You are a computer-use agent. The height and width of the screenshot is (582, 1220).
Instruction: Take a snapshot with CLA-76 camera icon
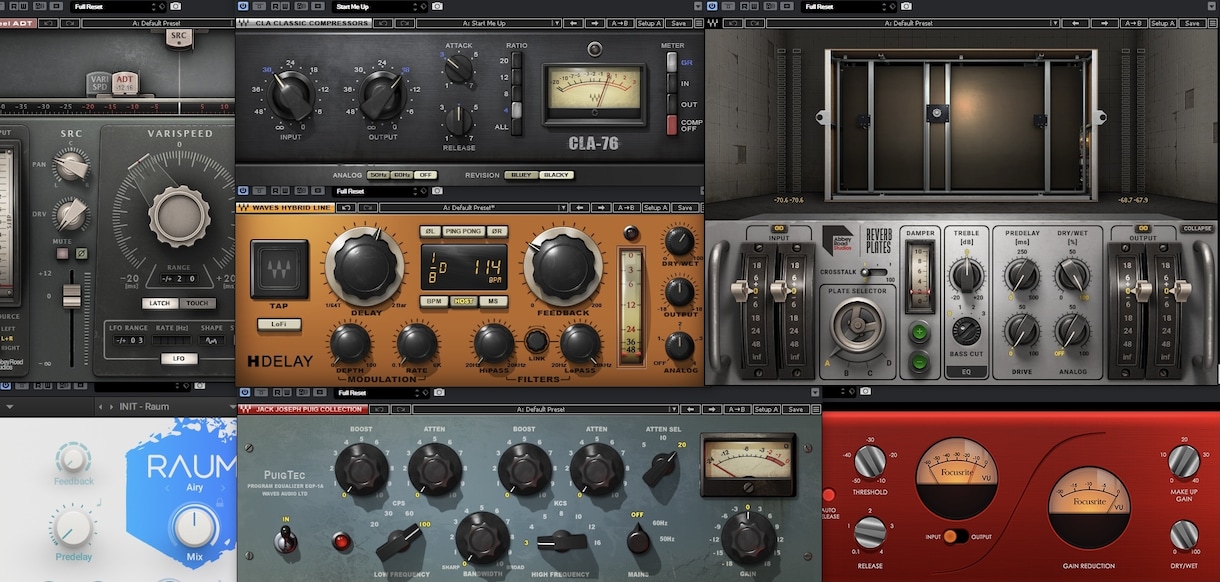pos(437,6)
